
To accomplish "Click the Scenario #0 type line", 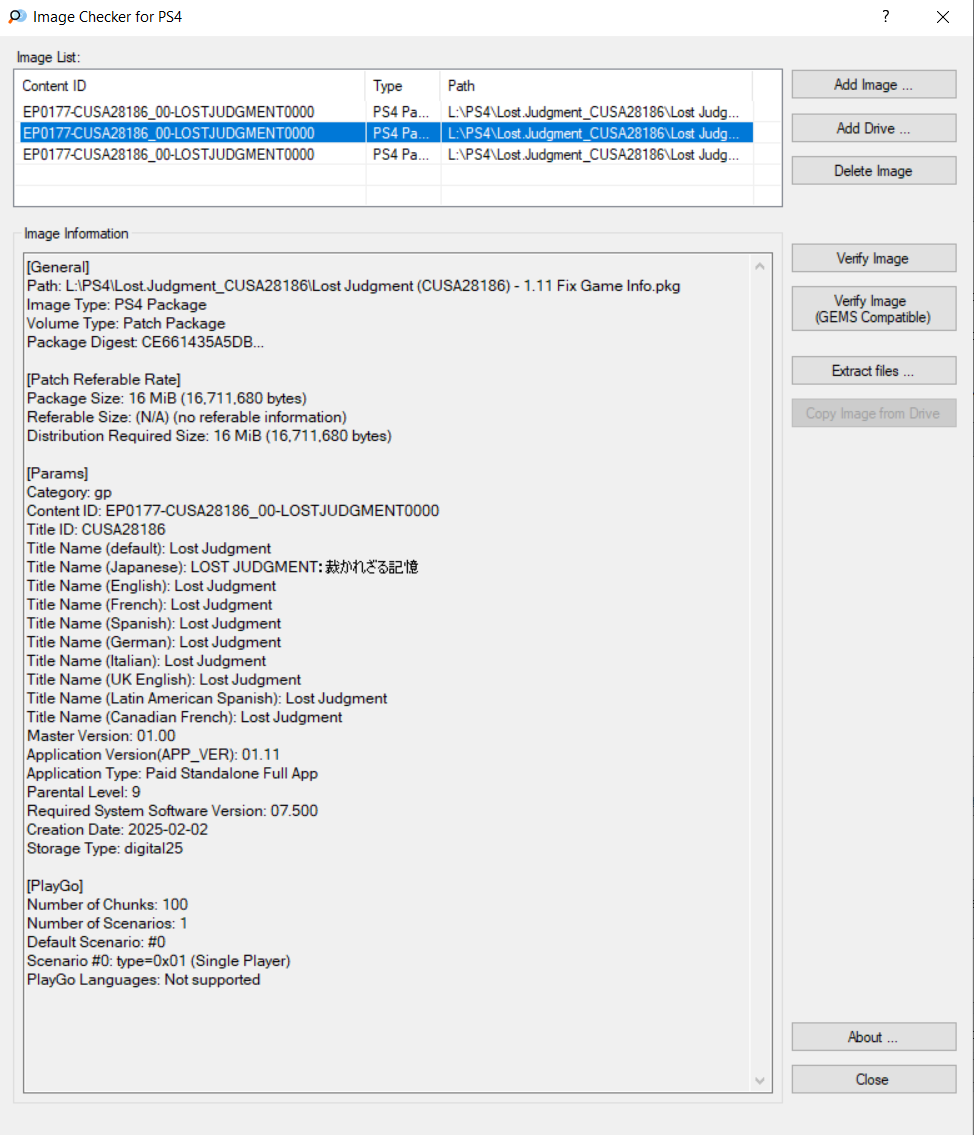I will (x=158, y=961).
